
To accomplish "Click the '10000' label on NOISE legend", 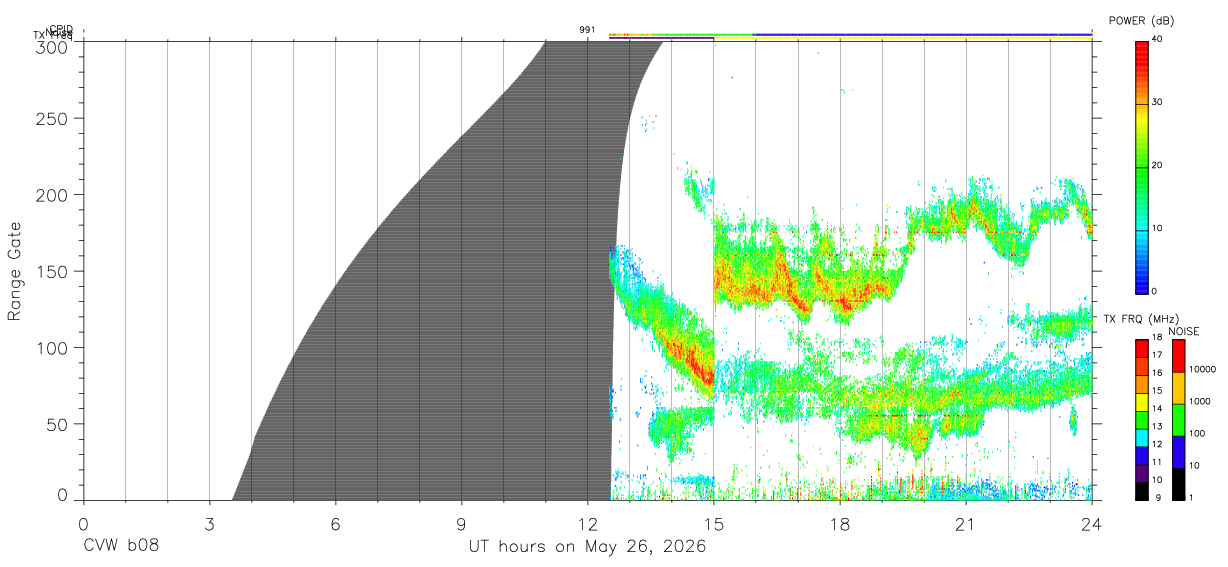I will (1204, 369).
